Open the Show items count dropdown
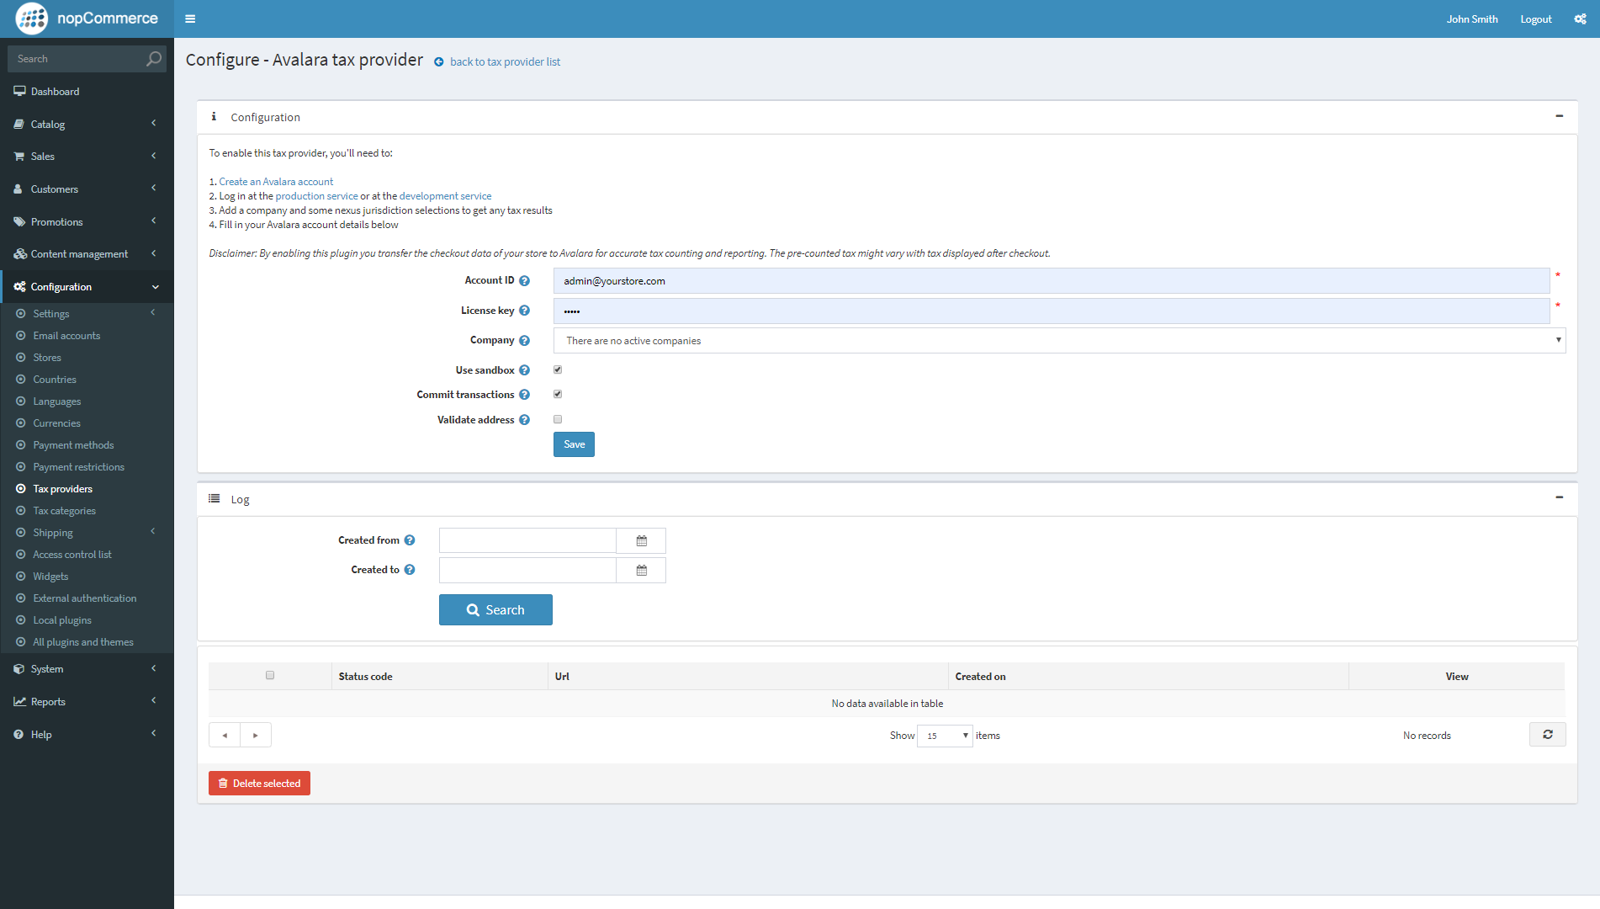 (944, 736)
